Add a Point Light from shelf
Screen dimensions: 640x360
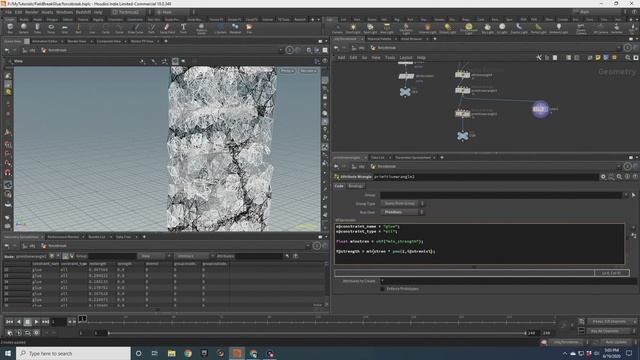click(353, 28)
